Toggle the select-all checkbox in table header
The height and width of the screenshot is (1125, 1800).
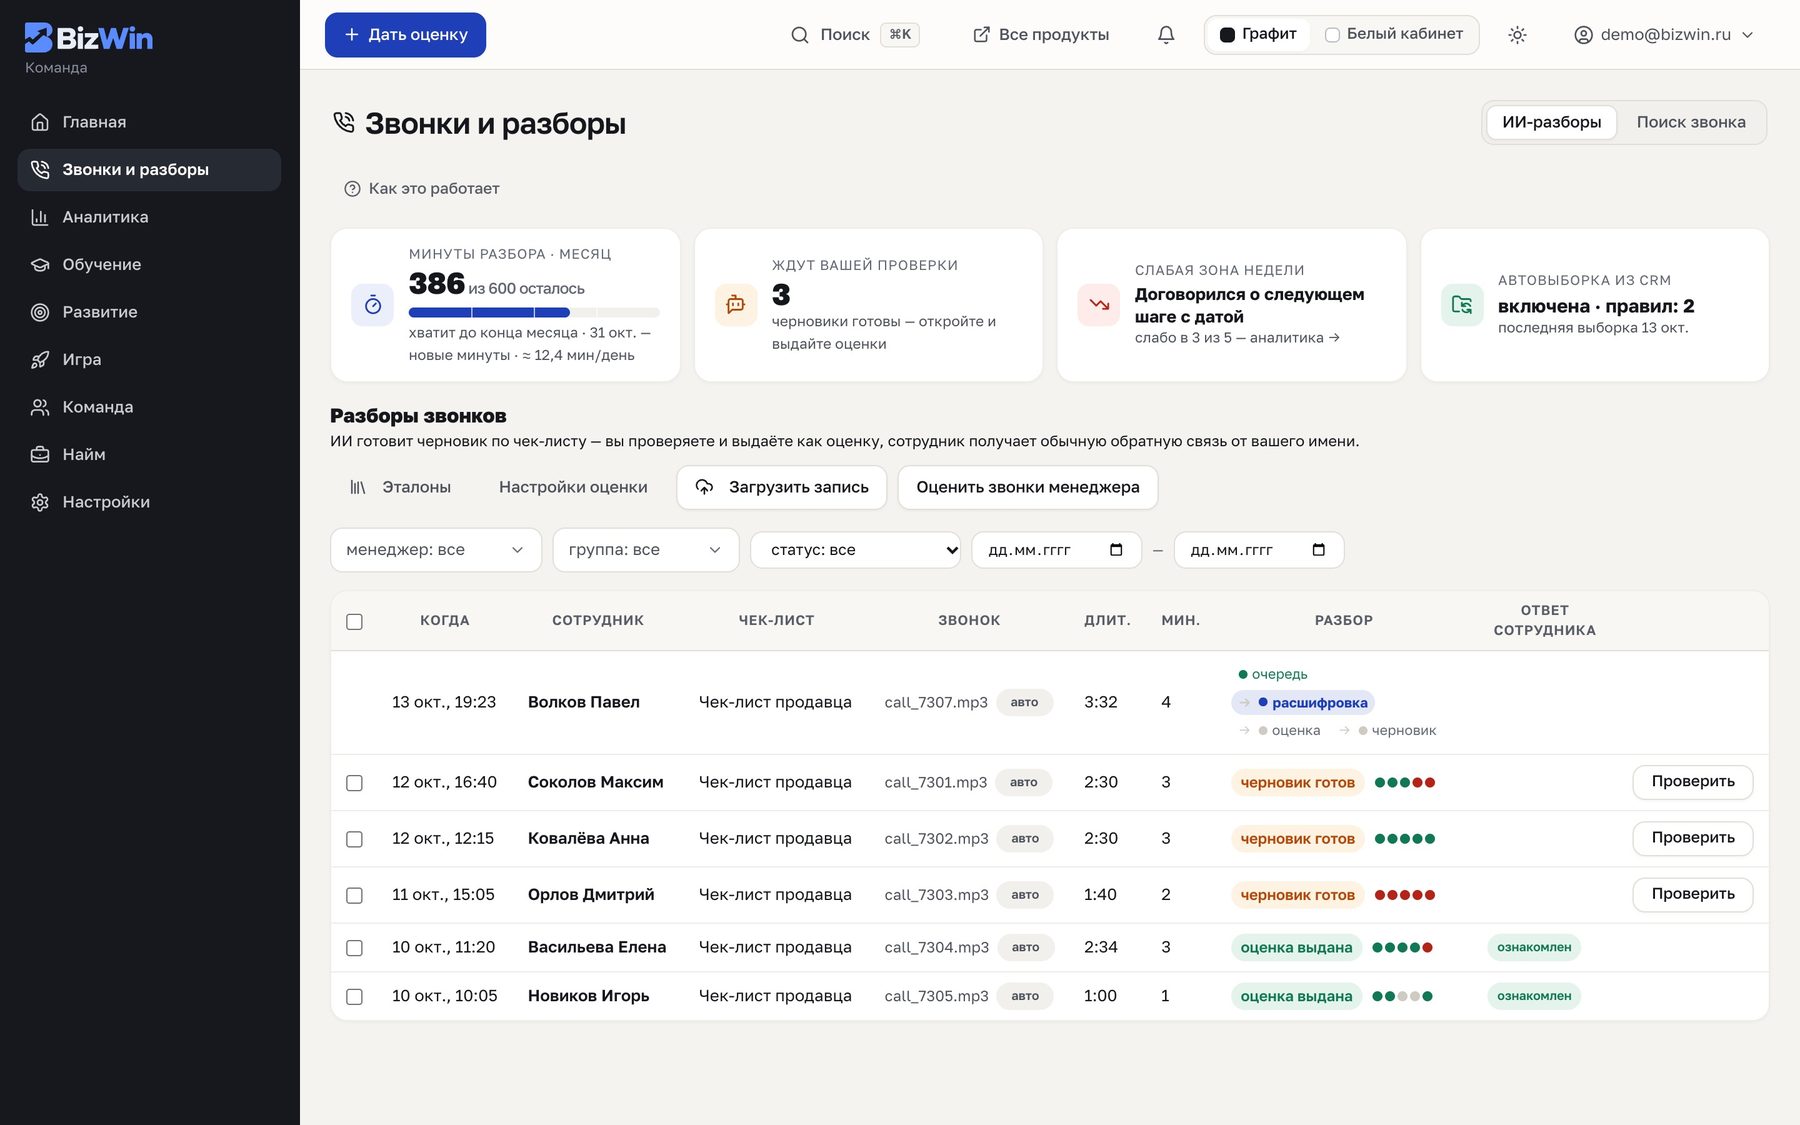click(354, 622)
